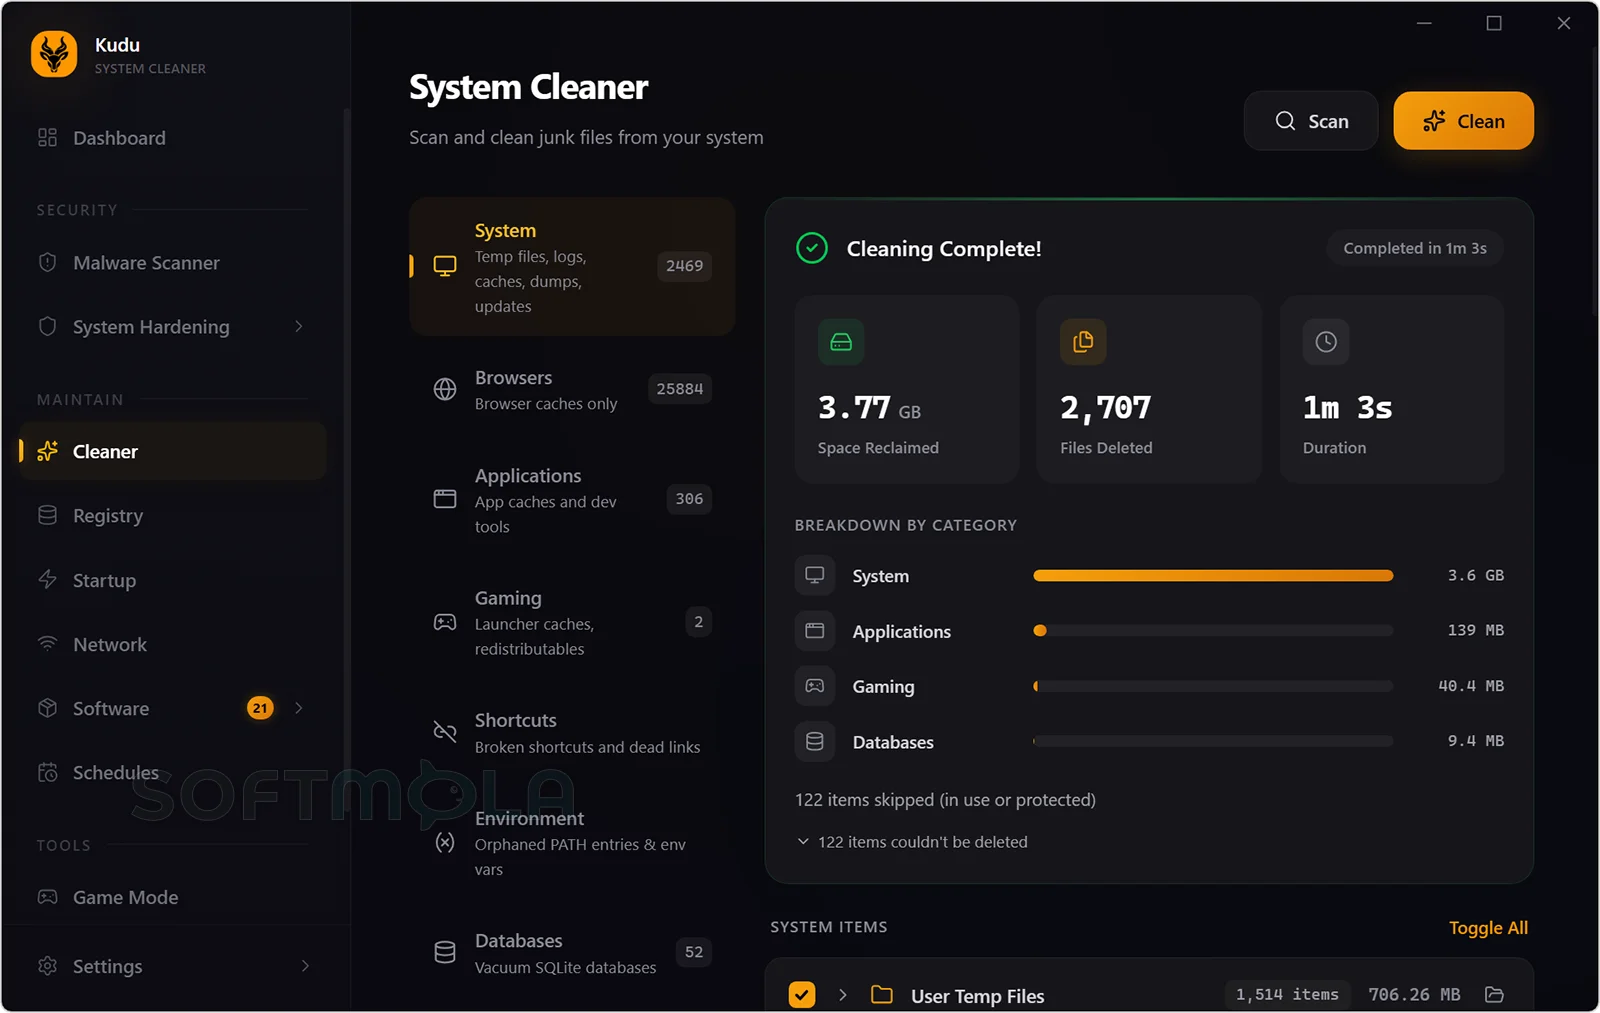Expand the Software submenu chevron
This screenshot has height=1013, width=1600.
299,708
